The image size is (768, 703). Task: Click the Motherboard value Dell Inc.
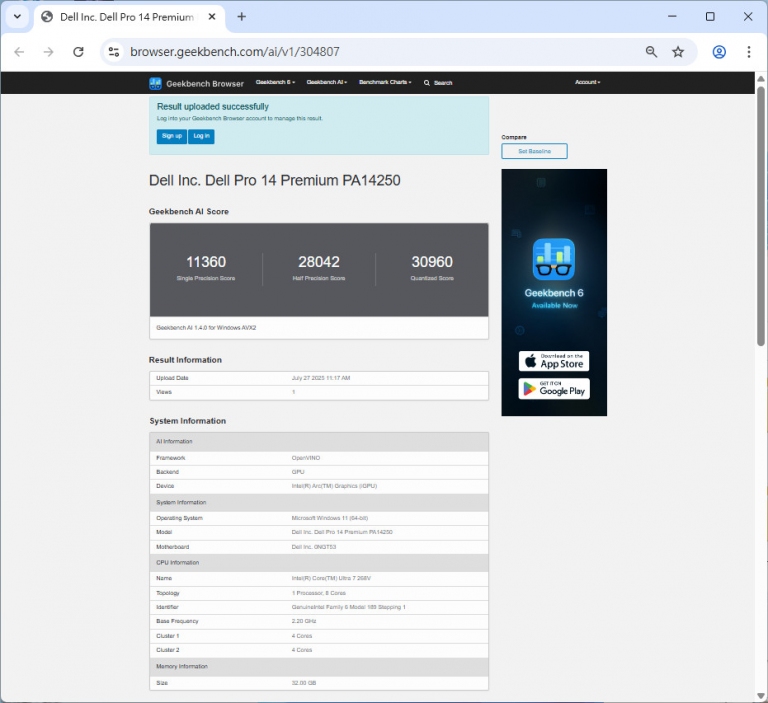point(313,547)
